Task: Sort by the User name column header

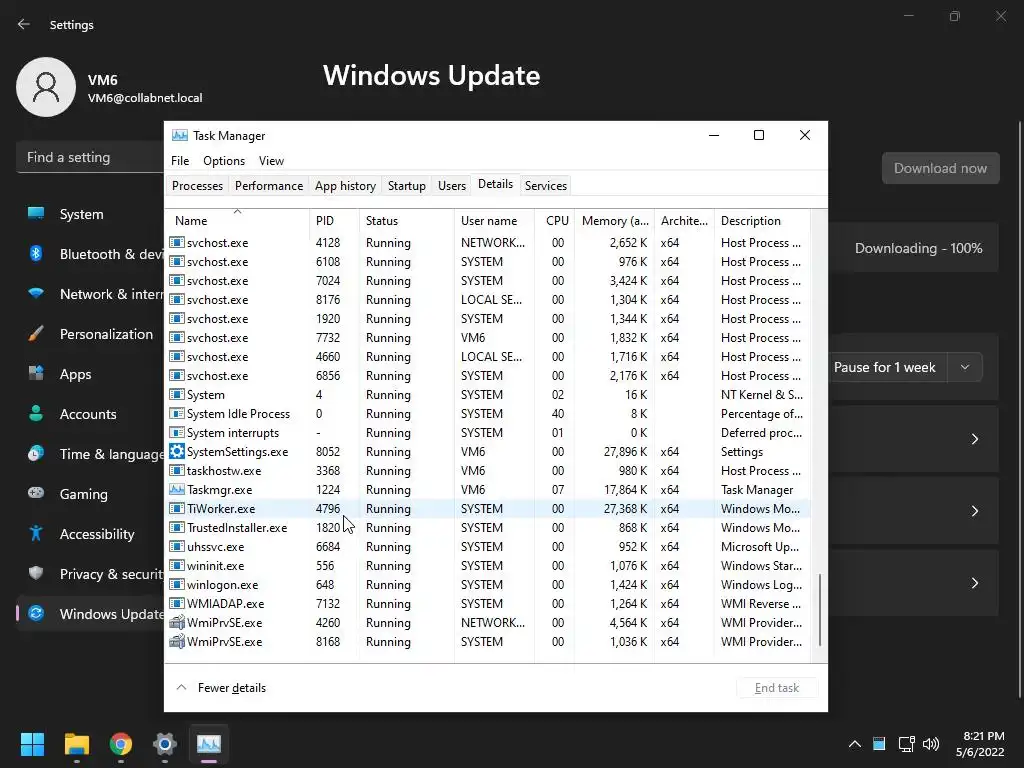Action: pos(494,220)
